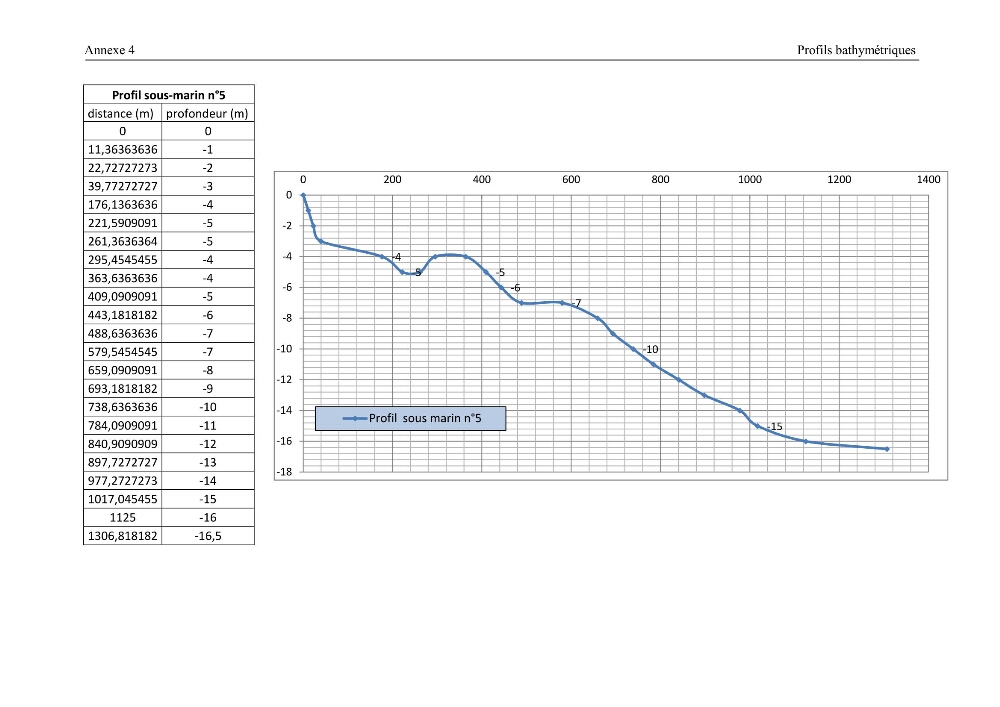Select the 'distance (m)' column header
The height and width of the screenshot is (707, 1000).
[122, 113]
